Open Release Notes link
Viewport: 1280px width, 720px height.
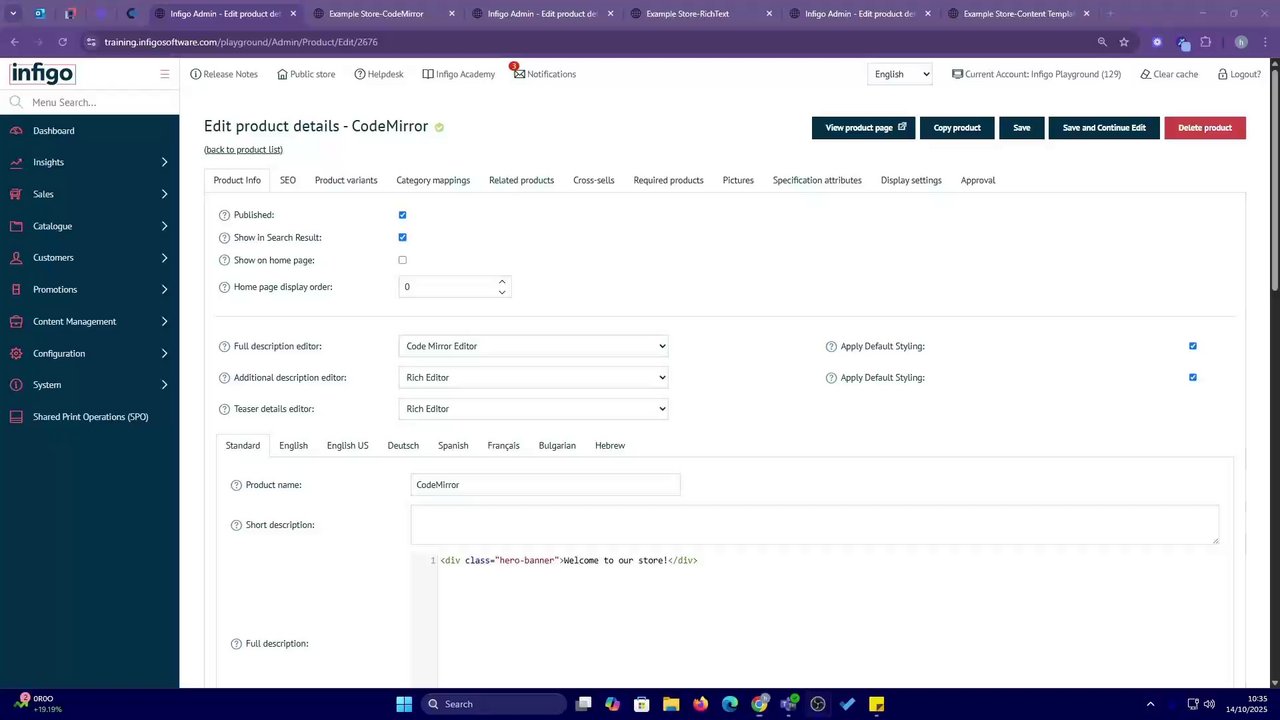coord(223,74)
